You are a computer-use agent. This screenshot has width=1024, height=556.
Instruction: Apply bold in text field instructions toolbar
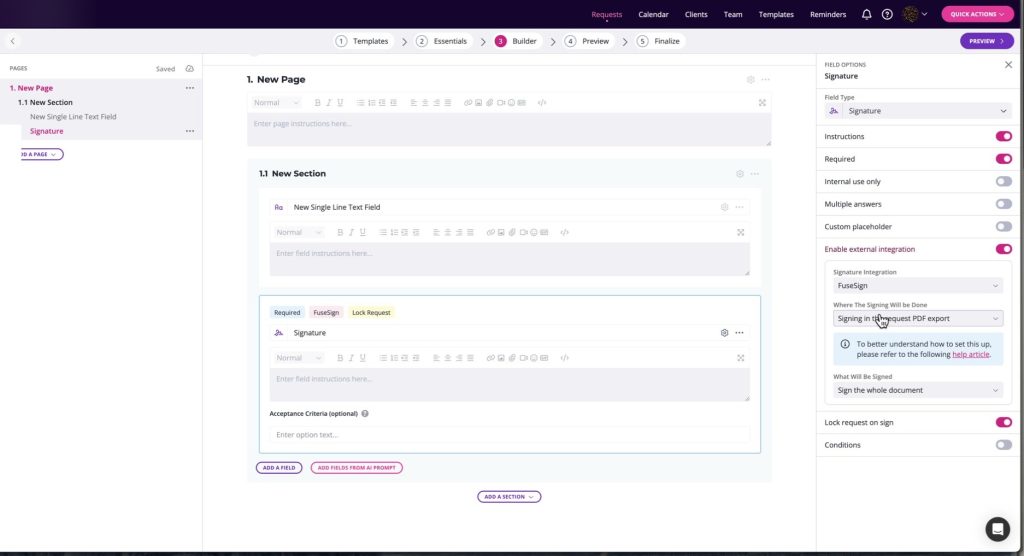(340, 233)
